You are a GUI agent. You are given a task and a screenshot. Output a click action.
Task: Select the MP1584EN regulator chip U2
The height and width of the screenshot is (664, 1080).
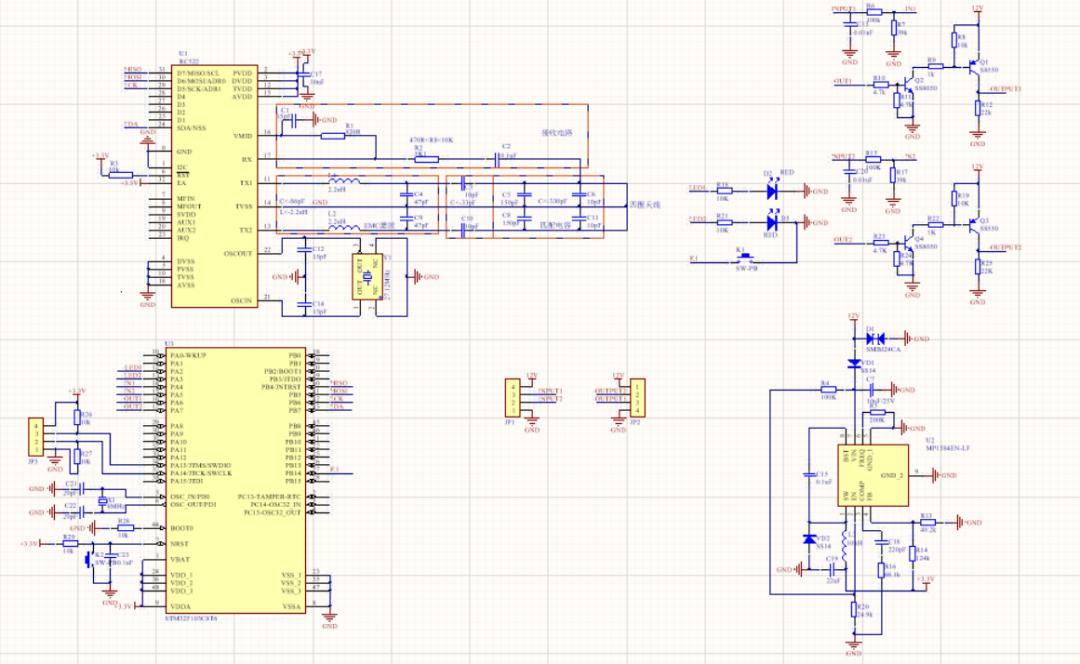[872, 475]
